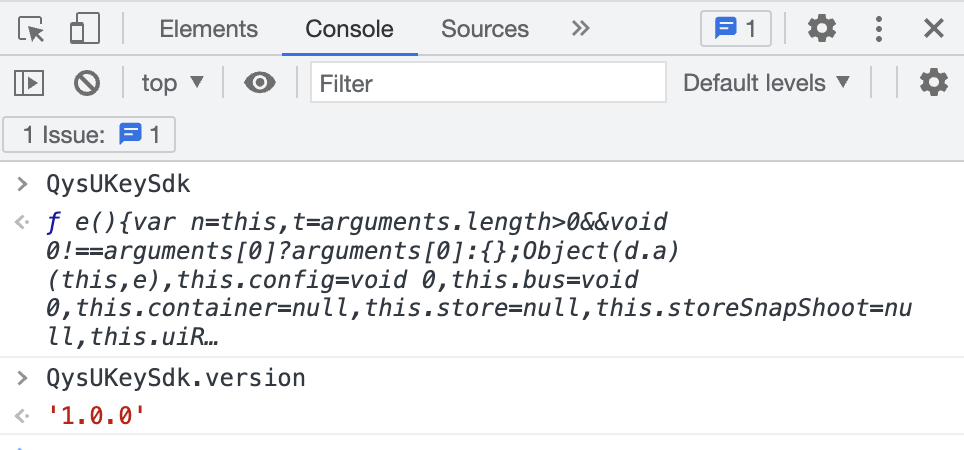Open the Default levels dropdown
This screenshot has height=450, width=964.
(x=766, y=82)
